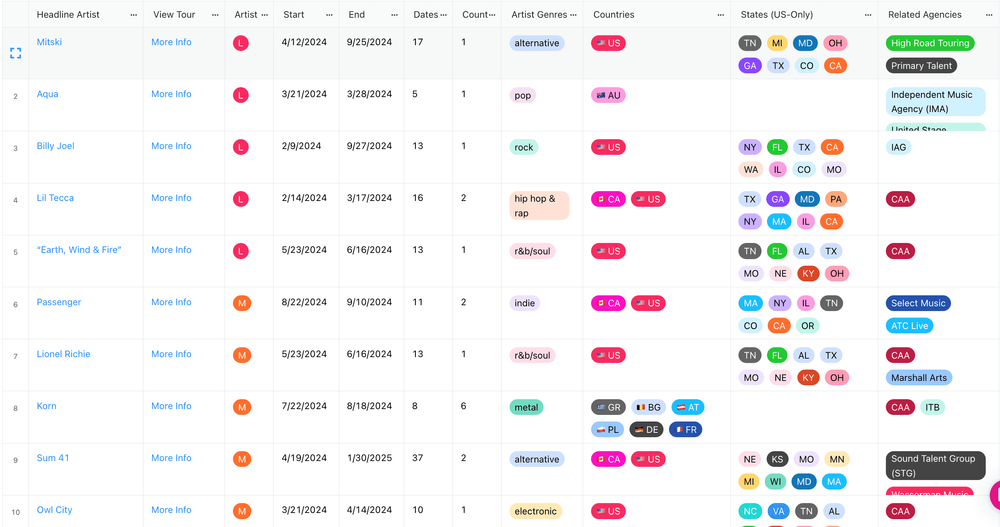Click More Info in the Korn row
Image resolution: width=1000 pixels, height=527 pixels.
pos(171,406)
